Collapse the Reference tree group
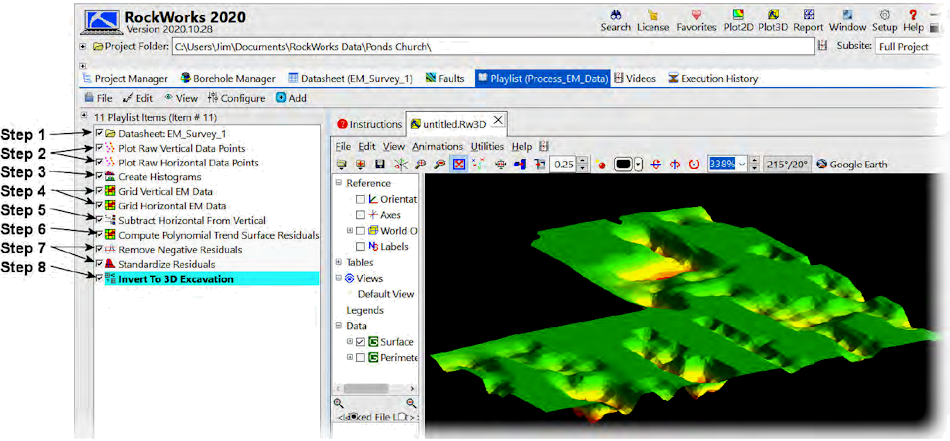The image size is (950, 441). click(339, 183)
